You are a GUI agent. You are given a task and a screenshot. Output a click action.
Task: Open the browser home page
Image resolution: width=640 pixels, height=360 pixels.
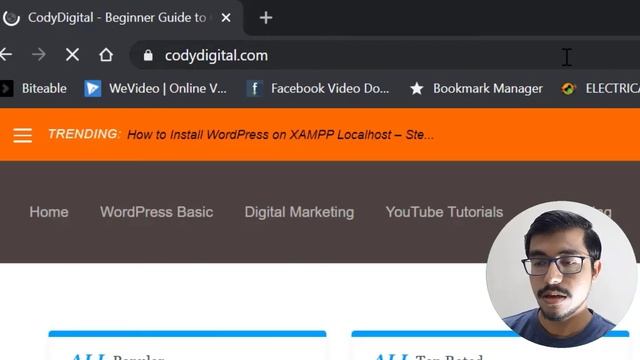point(106,55)
